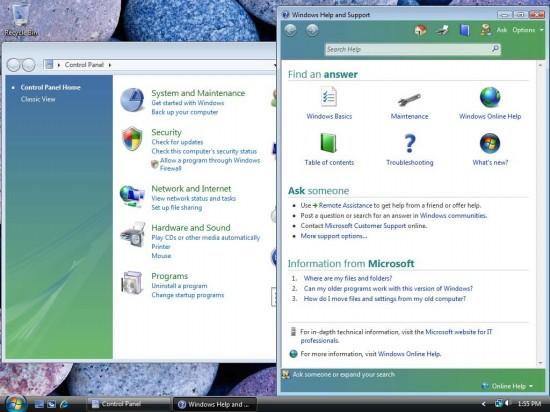Open the What's new Windows logo icon
The width and height of the screenshot is (550, 412).
(x=490, y=143)
